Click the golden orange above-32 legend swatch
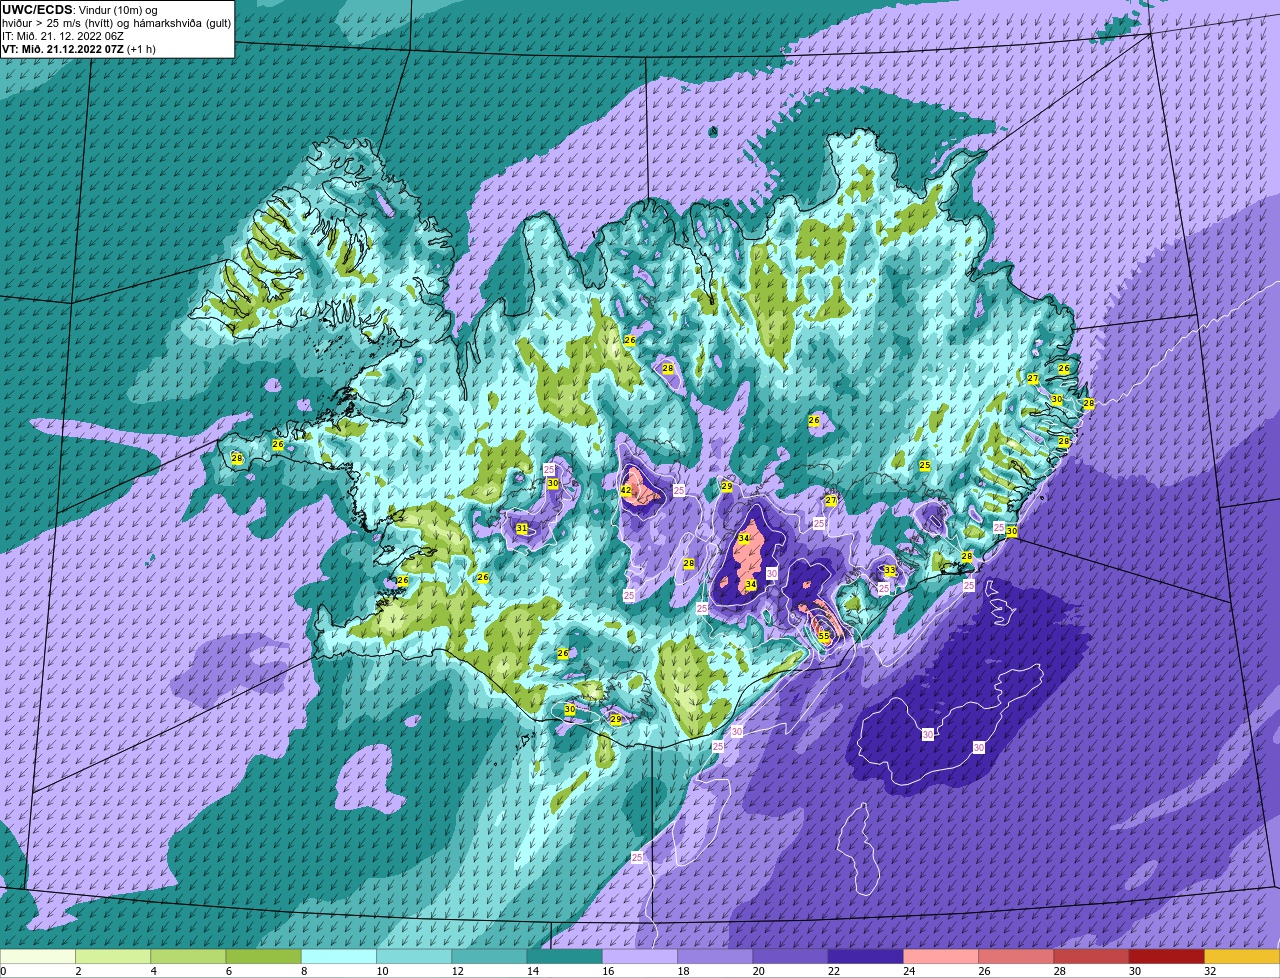Image resolution: width=1280 pixels, height=978 pixels. point(1242,957)
